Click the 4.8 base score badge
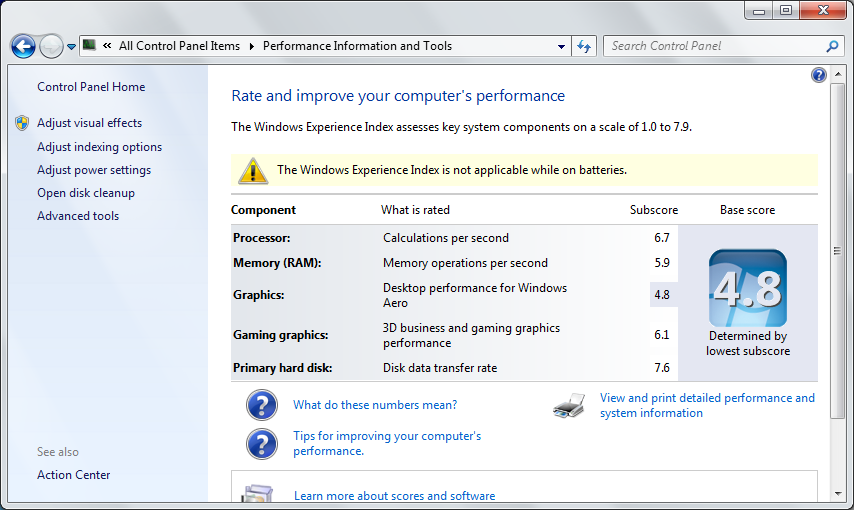This screenshot has height=510, width=854. tap(747, 288)
